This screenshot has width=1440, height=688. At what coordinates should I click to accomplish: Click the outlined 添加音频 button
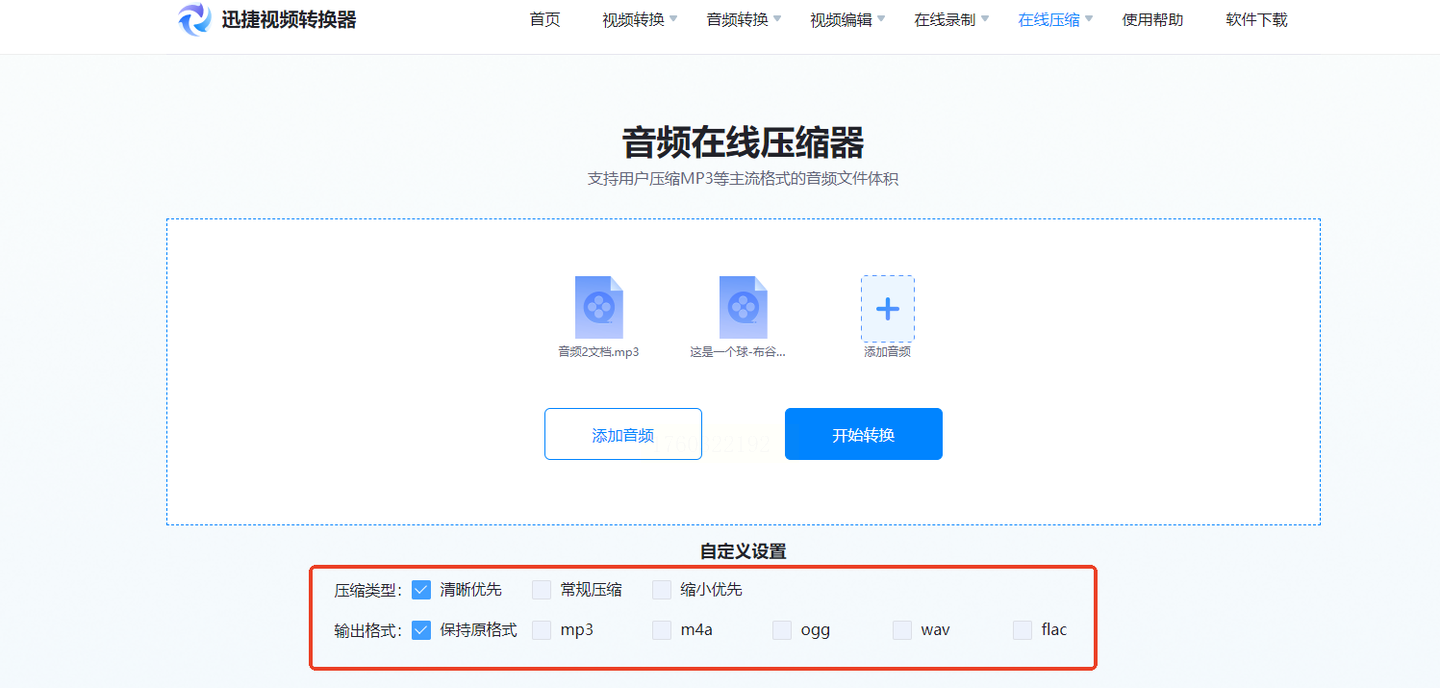tap(623, 434)
